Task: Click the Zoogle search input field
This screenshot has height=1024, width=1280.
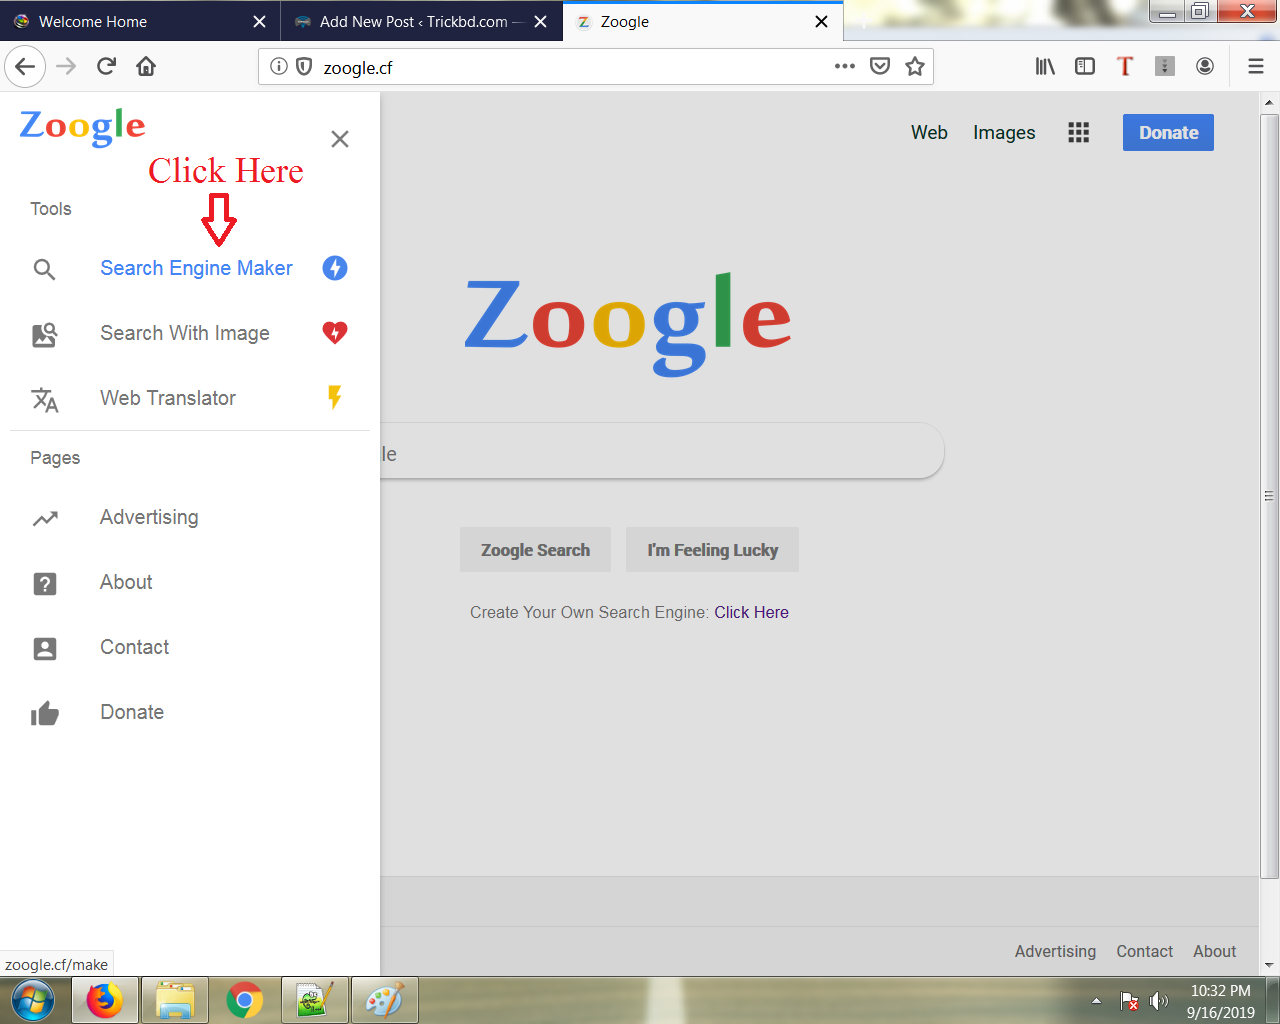Action: coord(662,451)
